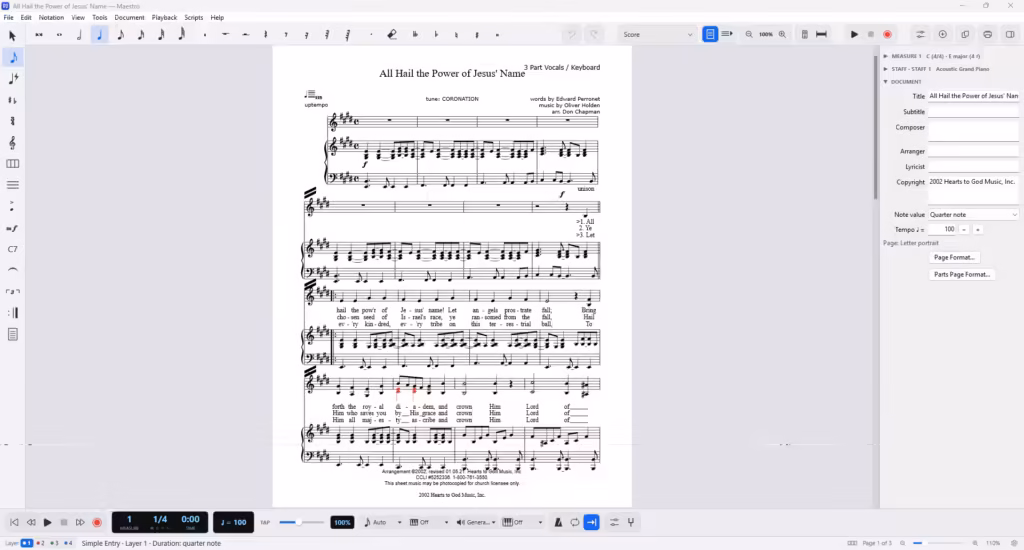Choose the double whole note duration
1024x550 pixels.
pyautogui.click(x=39, y=35)
